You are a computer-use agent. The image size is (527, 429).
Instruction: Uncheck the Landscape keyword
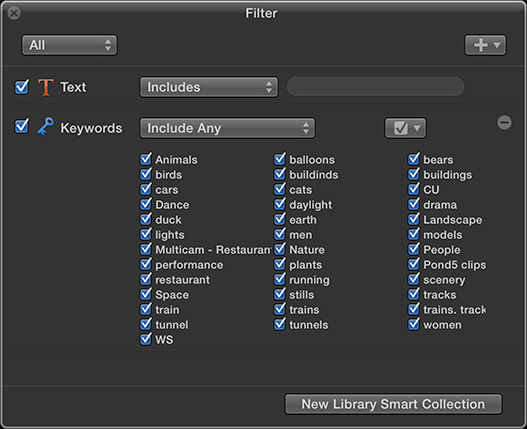coord(414,219)
